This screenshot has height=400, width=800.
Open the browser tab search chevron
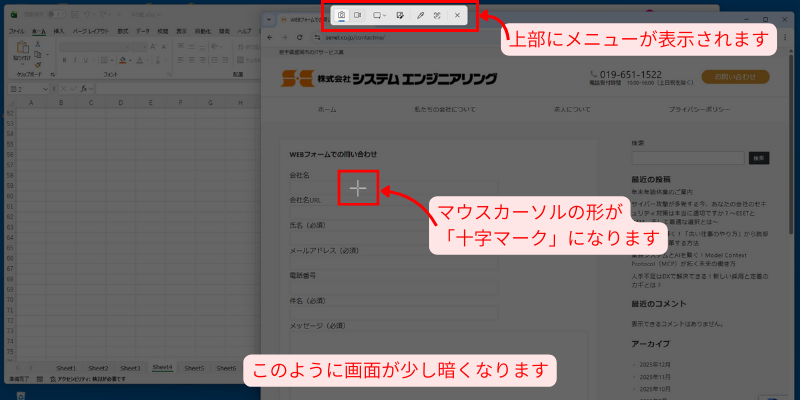pyautogui.click(x=269, y=19)
